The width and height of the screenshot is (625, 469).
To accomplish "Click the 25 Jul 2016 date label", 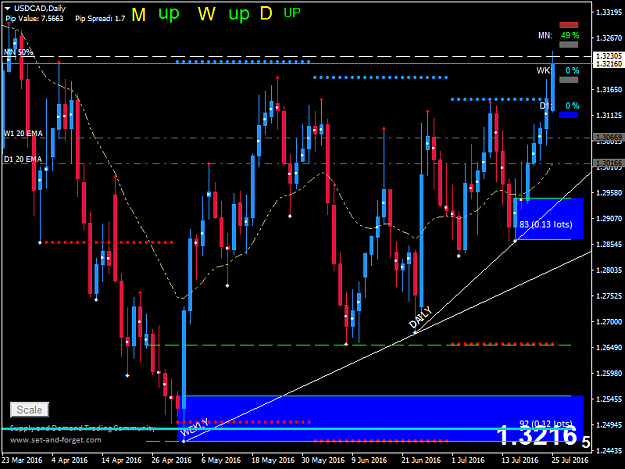I will coord(570,460).
